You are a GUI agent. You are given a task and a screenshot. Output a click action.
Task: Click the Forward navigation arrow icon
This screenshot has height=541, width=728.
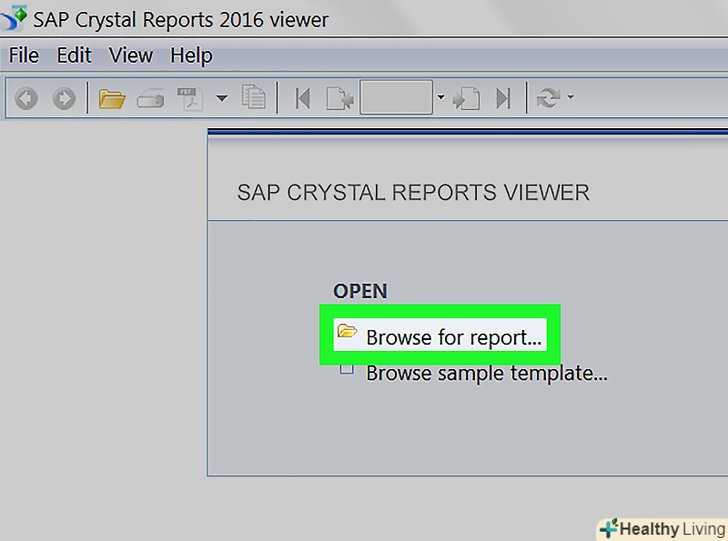64,98
